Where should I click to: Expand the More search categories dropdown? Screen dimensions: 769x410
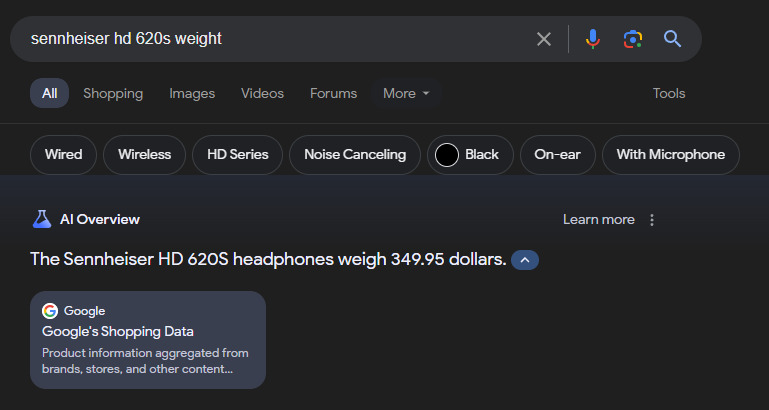click(x=406, y=93)
